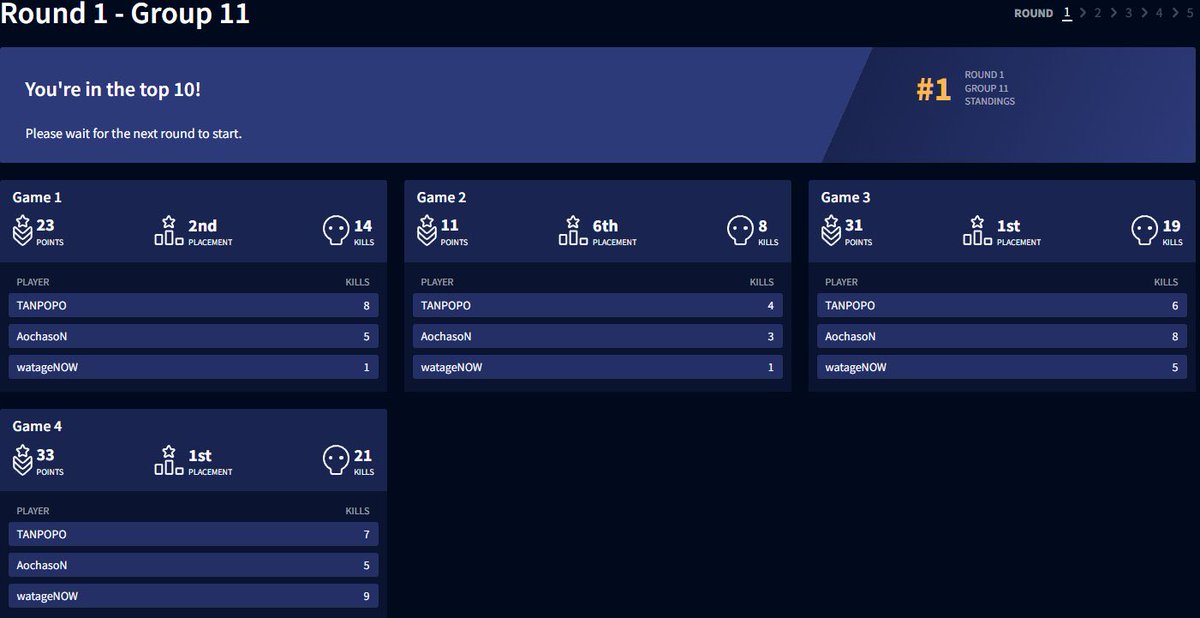Select watageNOW row in Game 3

coord(1002,367)
